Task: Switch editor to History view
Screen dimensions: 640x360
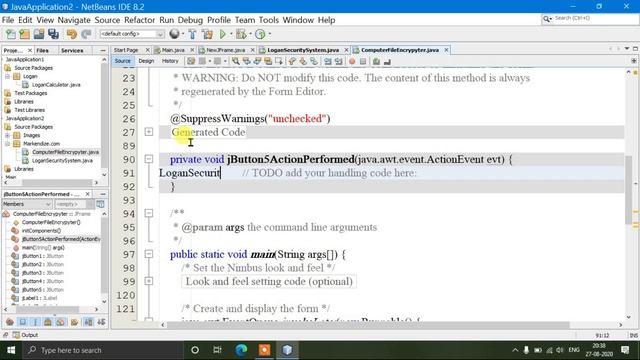Action: point(170,61)
